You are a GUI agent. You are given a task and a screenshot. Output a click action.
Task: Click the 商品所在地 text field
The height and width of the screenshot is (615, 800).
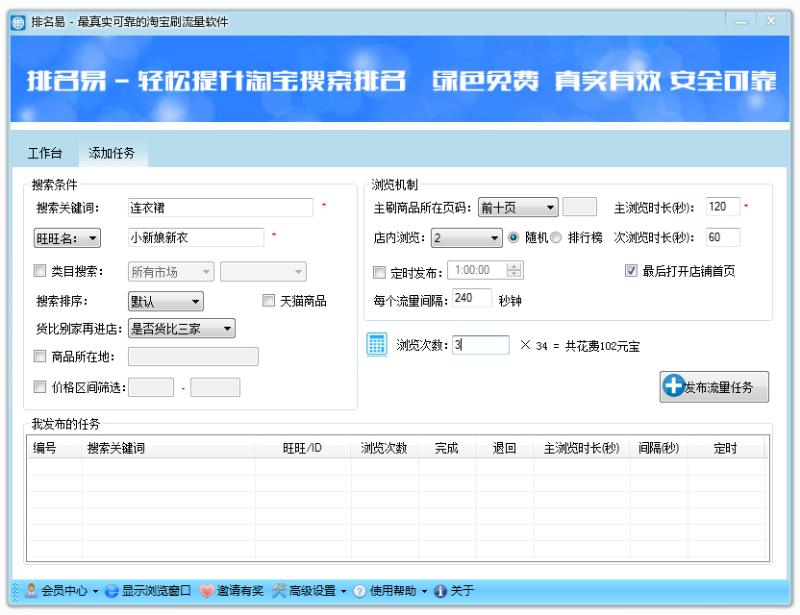coord(193,356)
